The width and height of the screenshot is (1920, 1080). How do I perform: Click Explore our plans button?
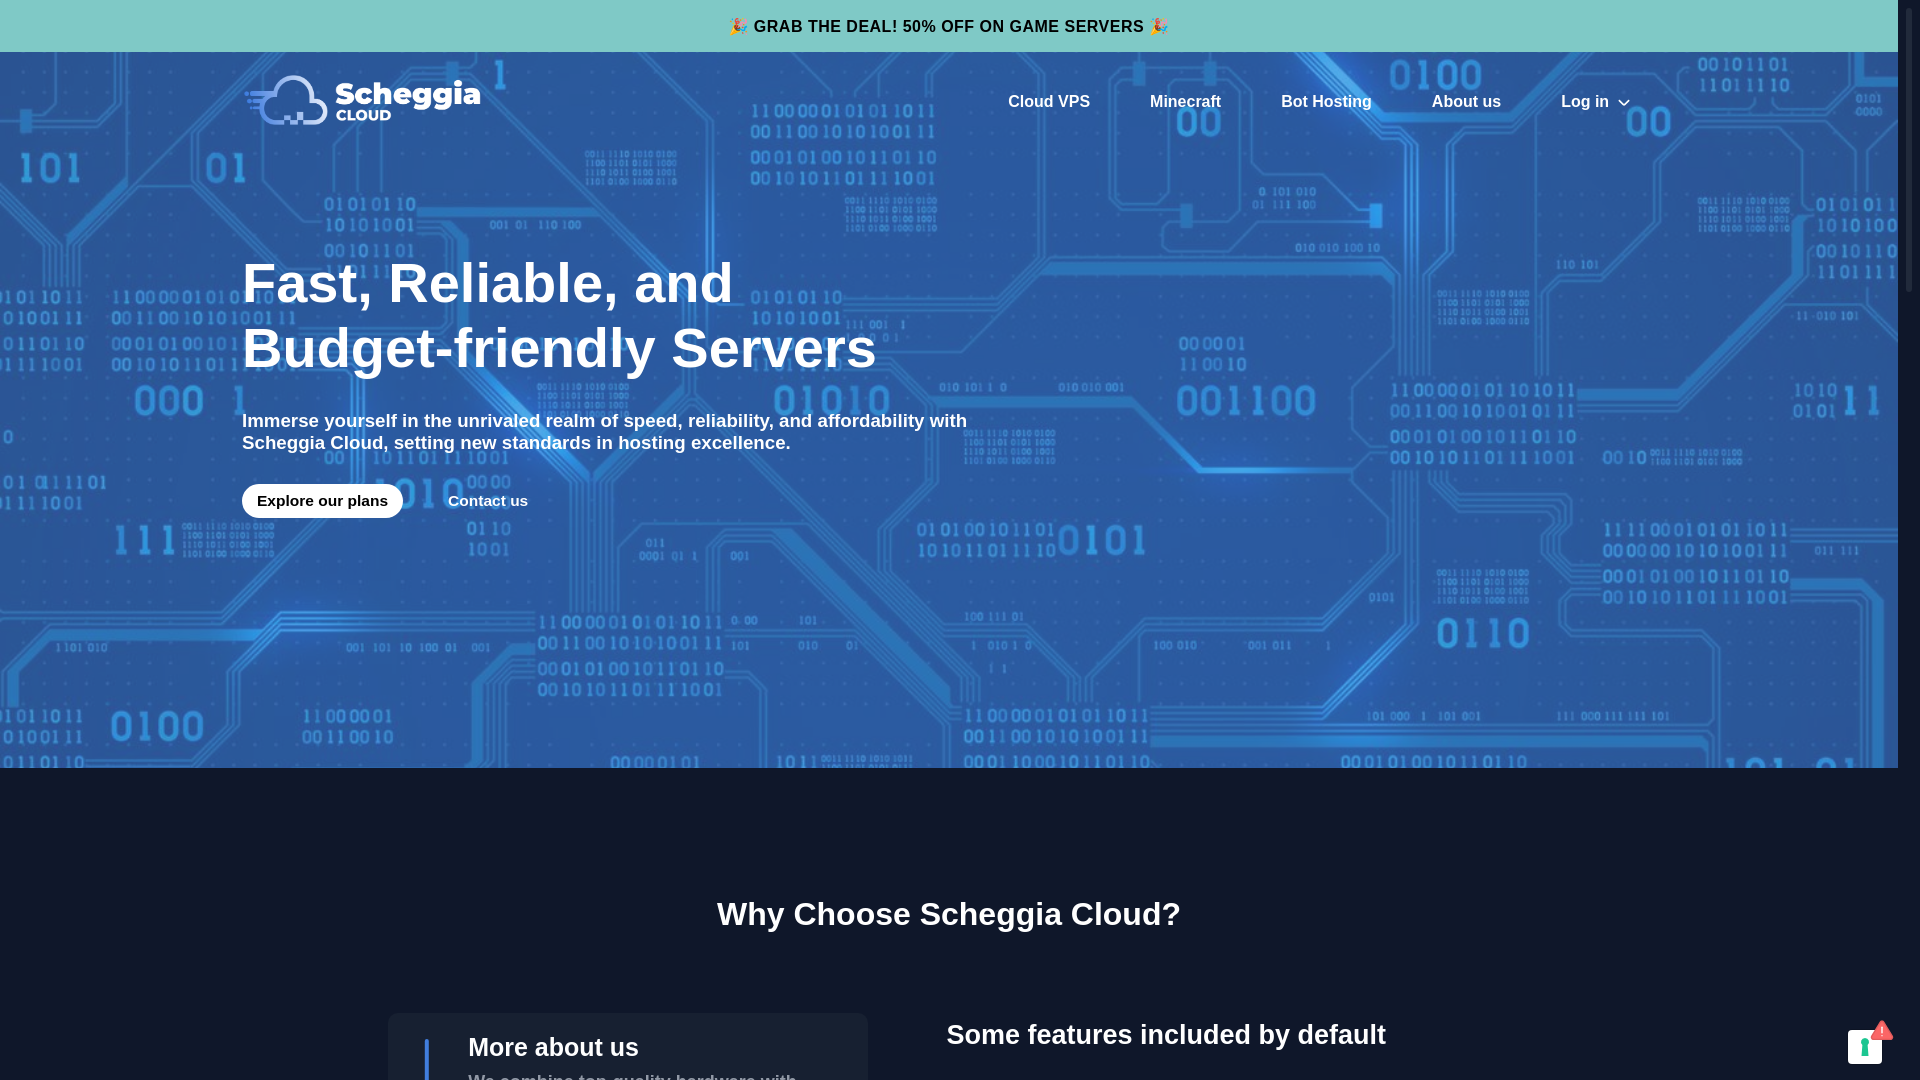[322, 501]
